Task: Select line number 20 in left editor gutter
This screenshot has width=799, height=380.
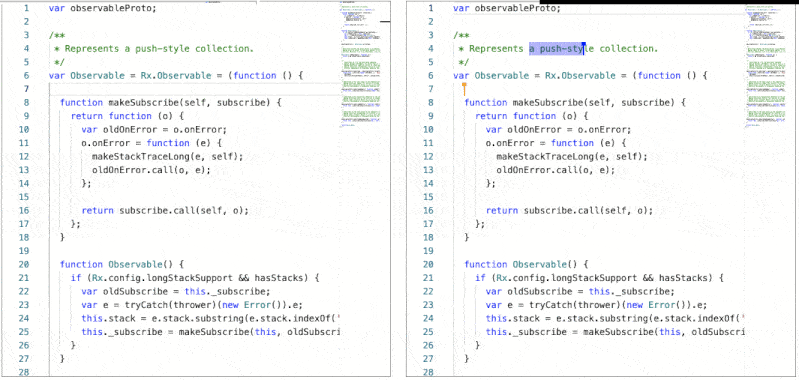Action: point(23,264)
